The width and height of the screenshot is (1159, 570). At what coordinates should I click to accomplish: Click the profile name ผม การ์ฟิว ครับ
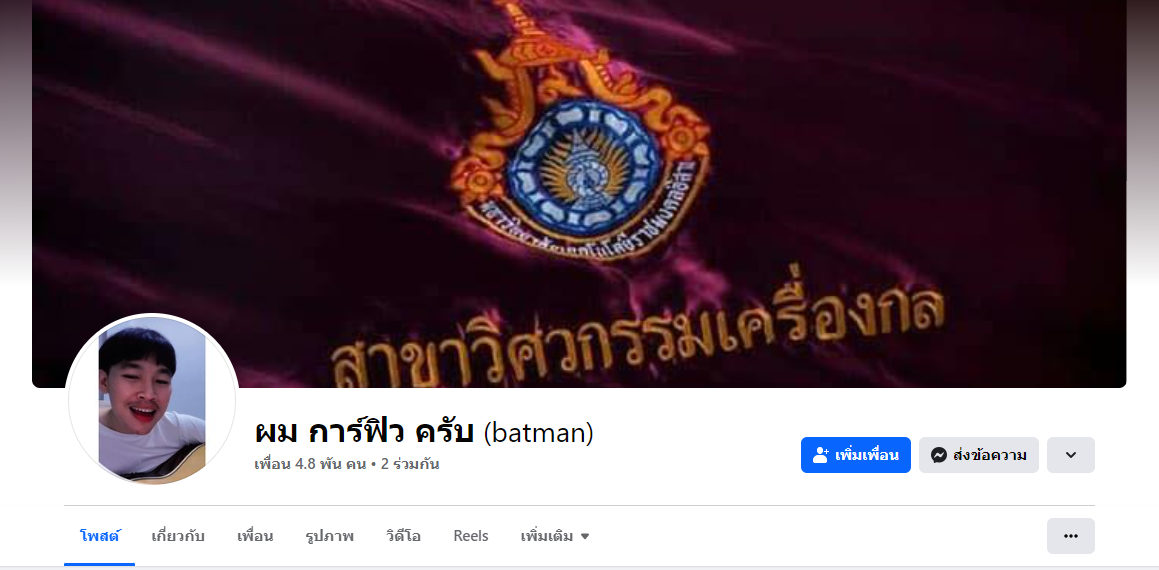click(364, 432)
